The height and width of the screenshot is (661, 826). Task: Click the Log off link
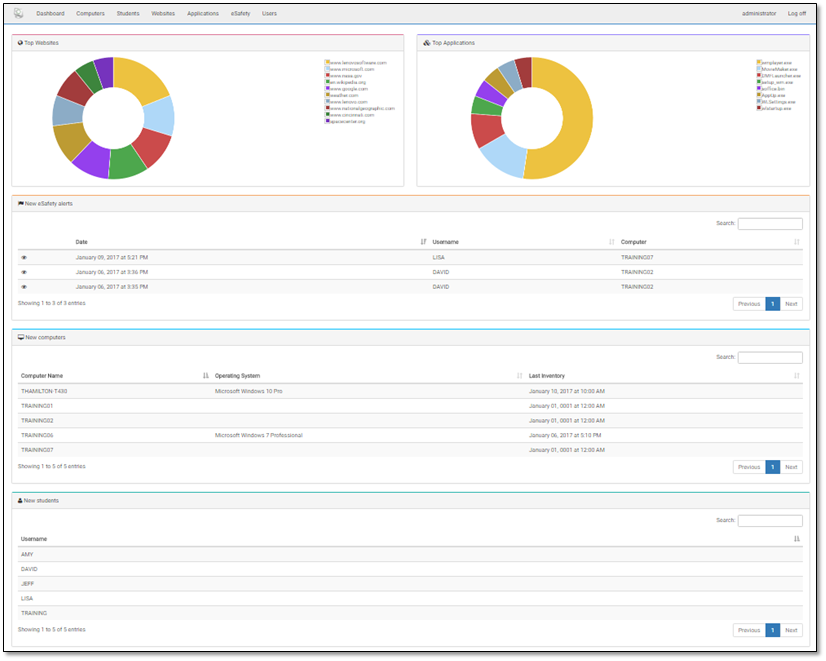796,14
